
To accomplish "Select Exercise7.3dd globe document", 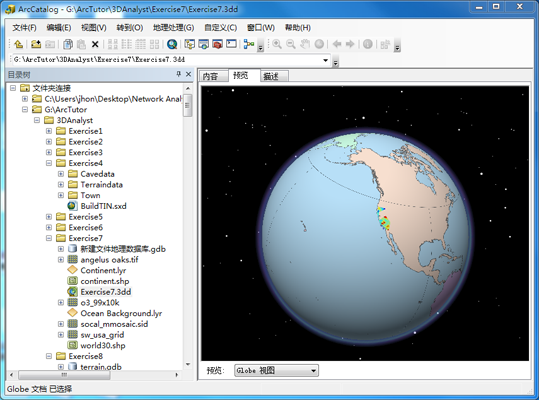I will (x=106, y=292).
